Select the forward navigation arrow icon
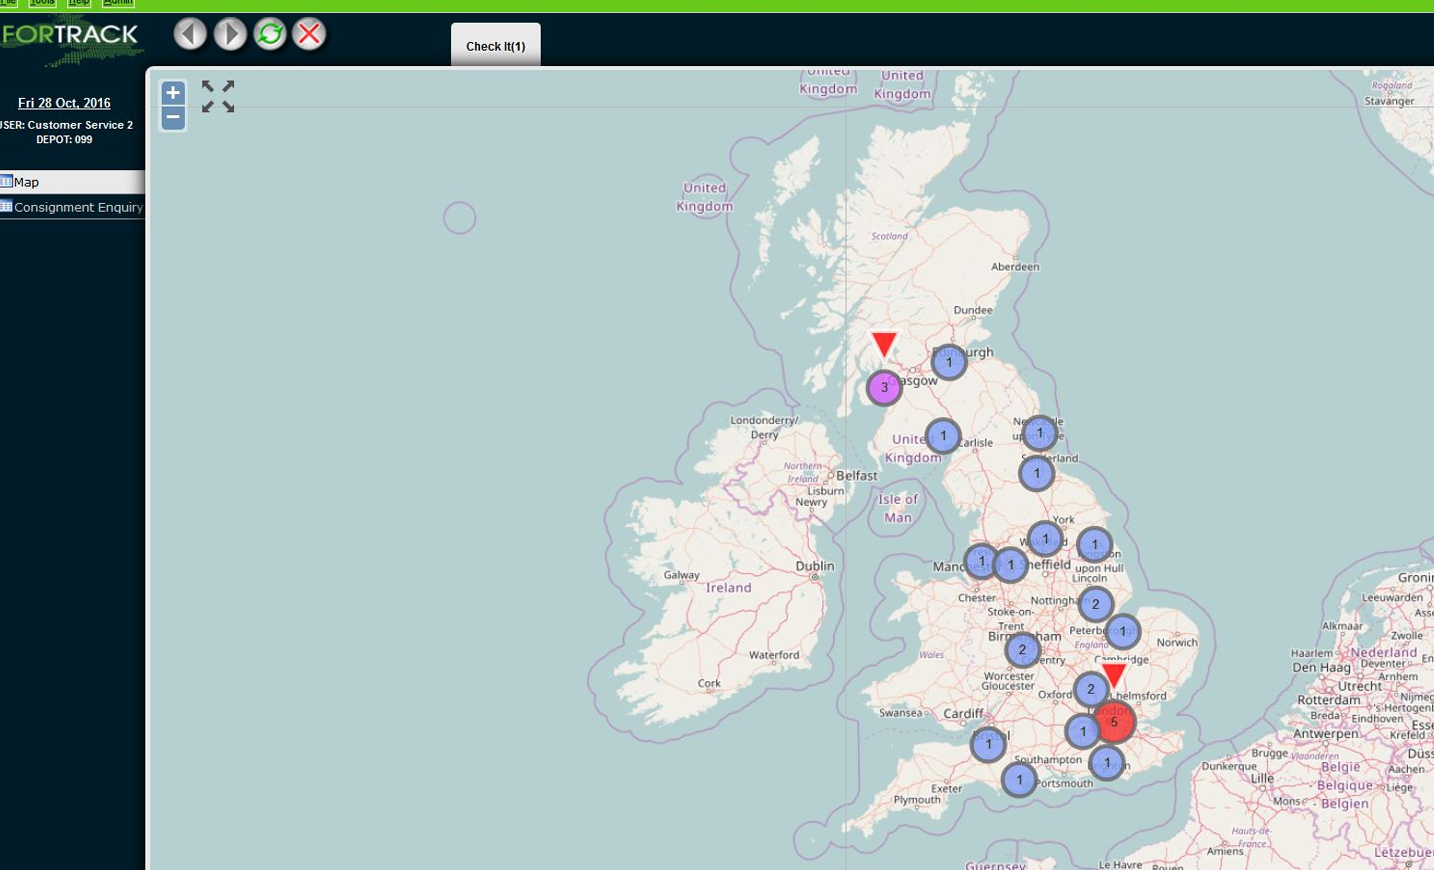The height and width of the screenshot is (870, 1434). [230, 33]
